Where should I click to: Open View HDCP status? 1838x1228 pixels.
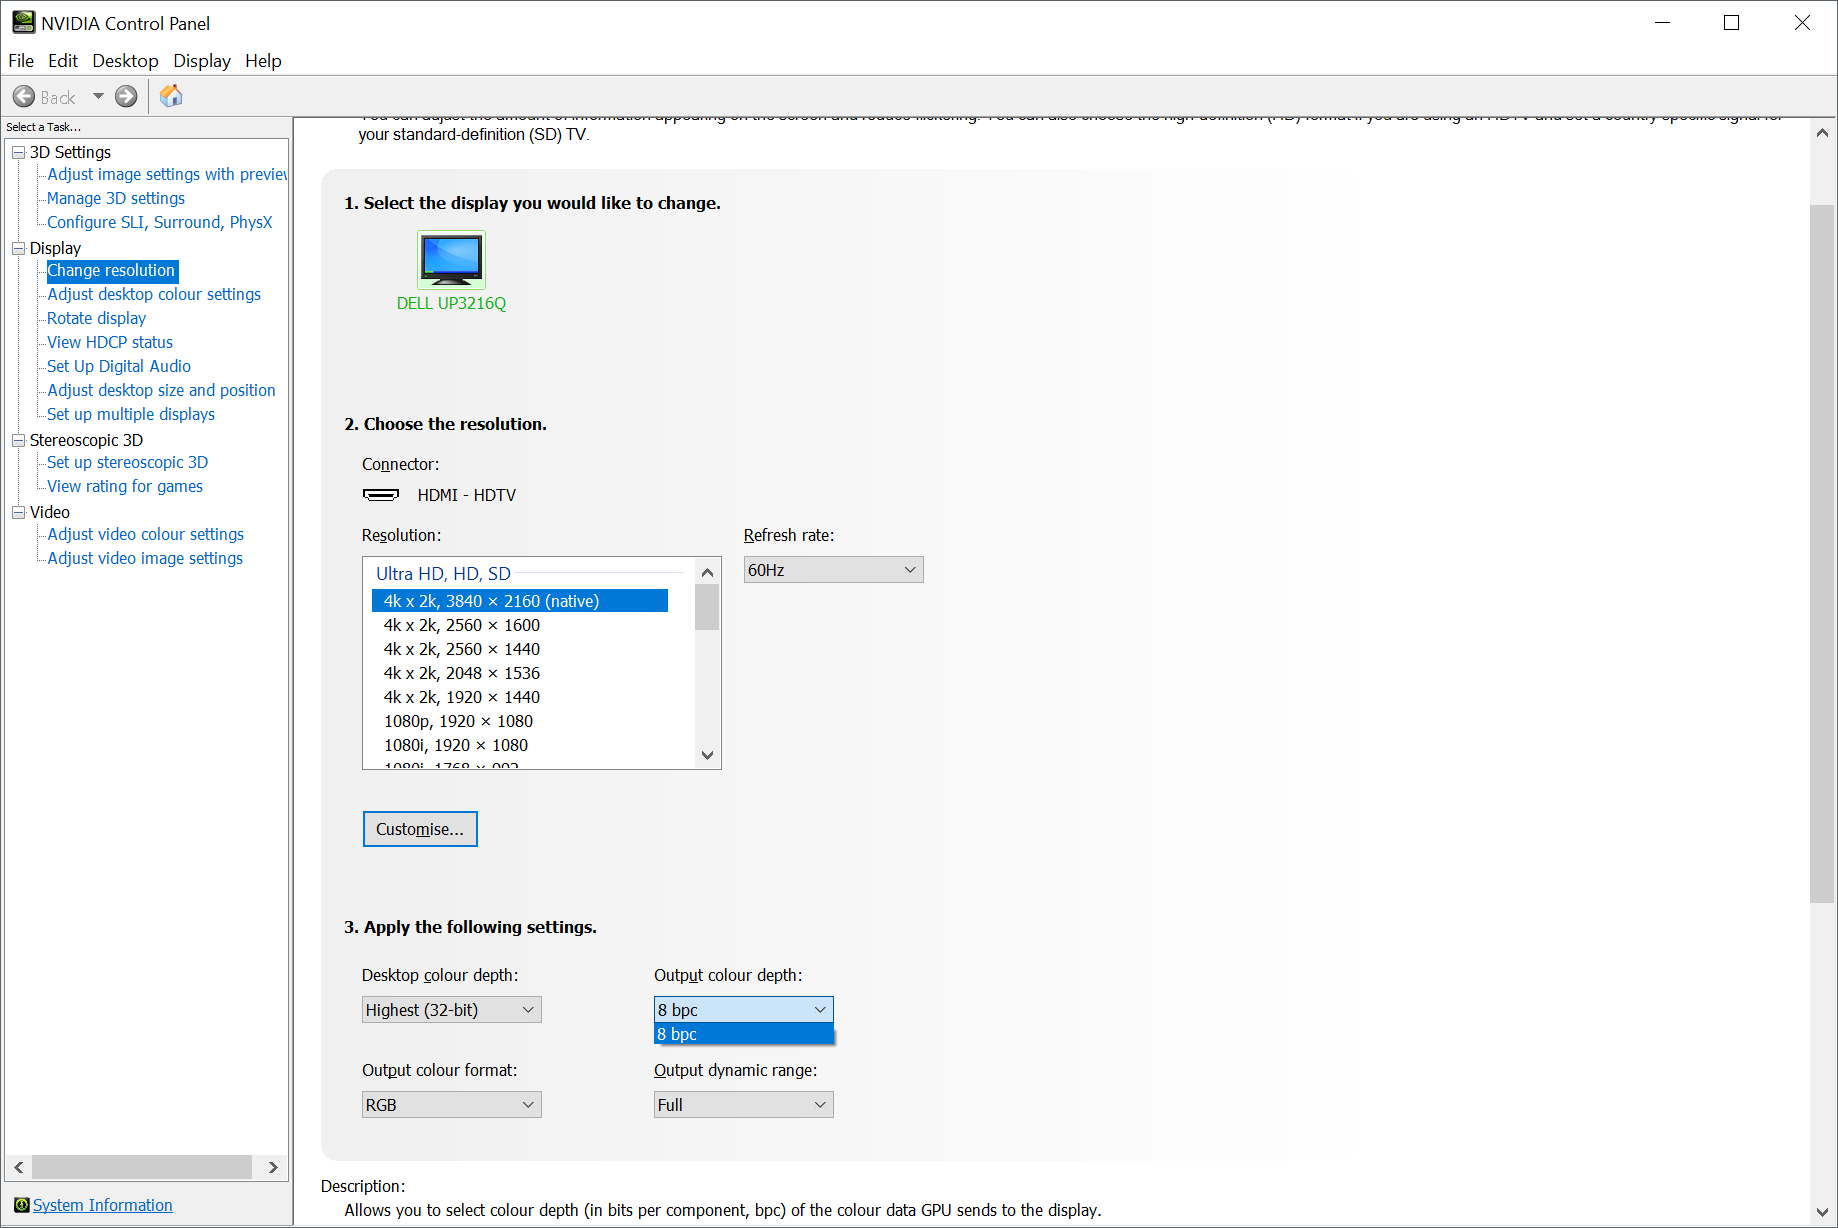pyautogui.click(x=110, y=342)
